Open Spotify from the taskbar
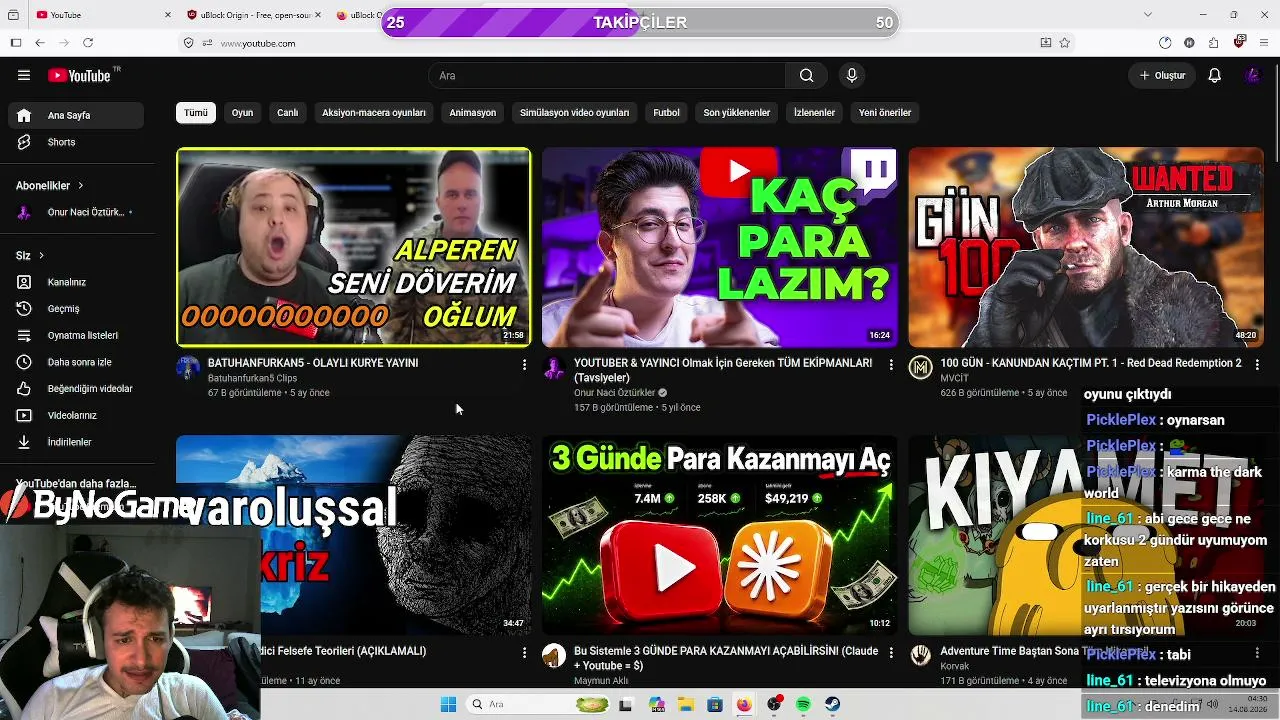The image size is (1280, 720). tap(803, 704)
